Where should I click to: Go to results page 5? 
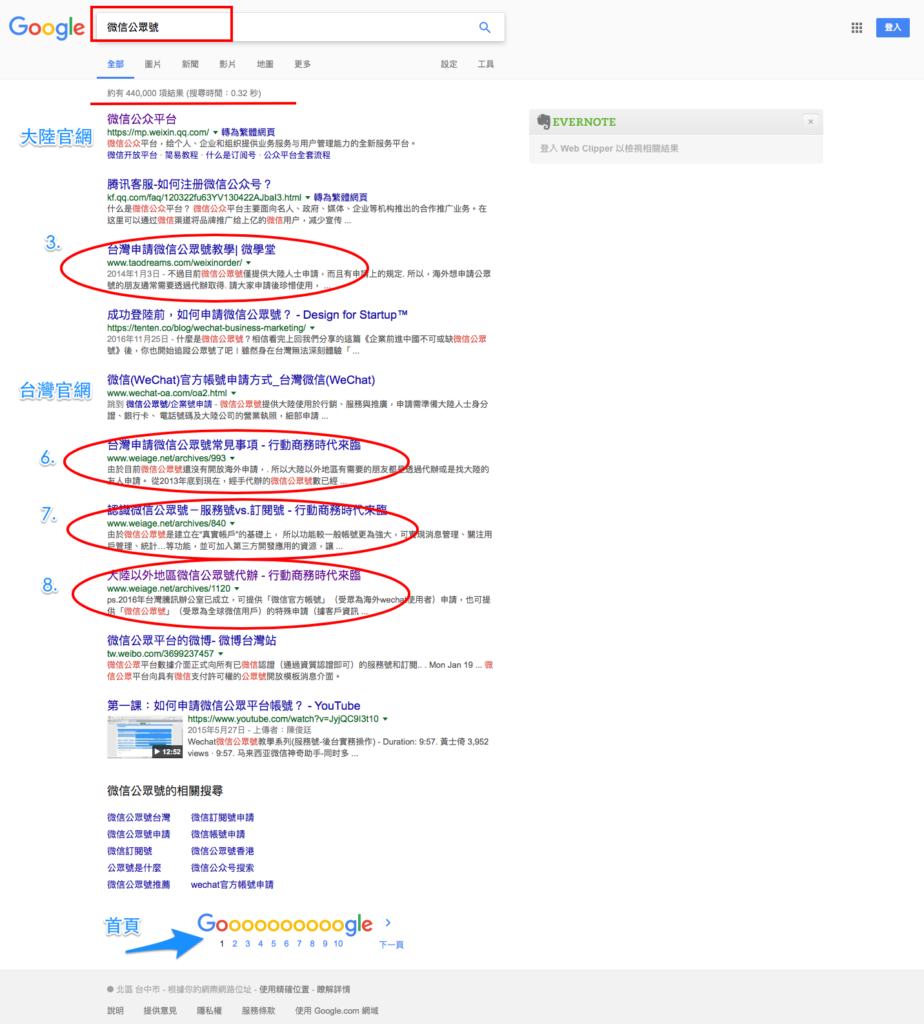[274, 944]
